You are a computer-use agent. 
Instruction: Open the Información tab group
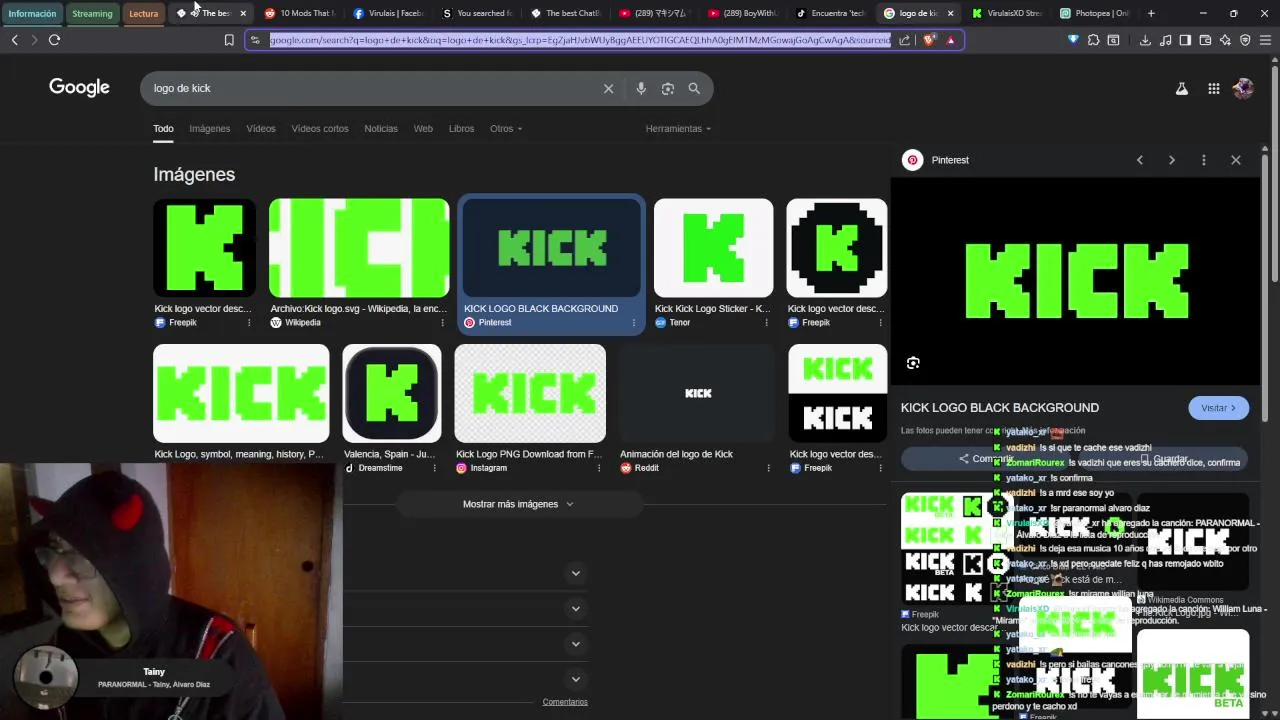click(32, 13)
